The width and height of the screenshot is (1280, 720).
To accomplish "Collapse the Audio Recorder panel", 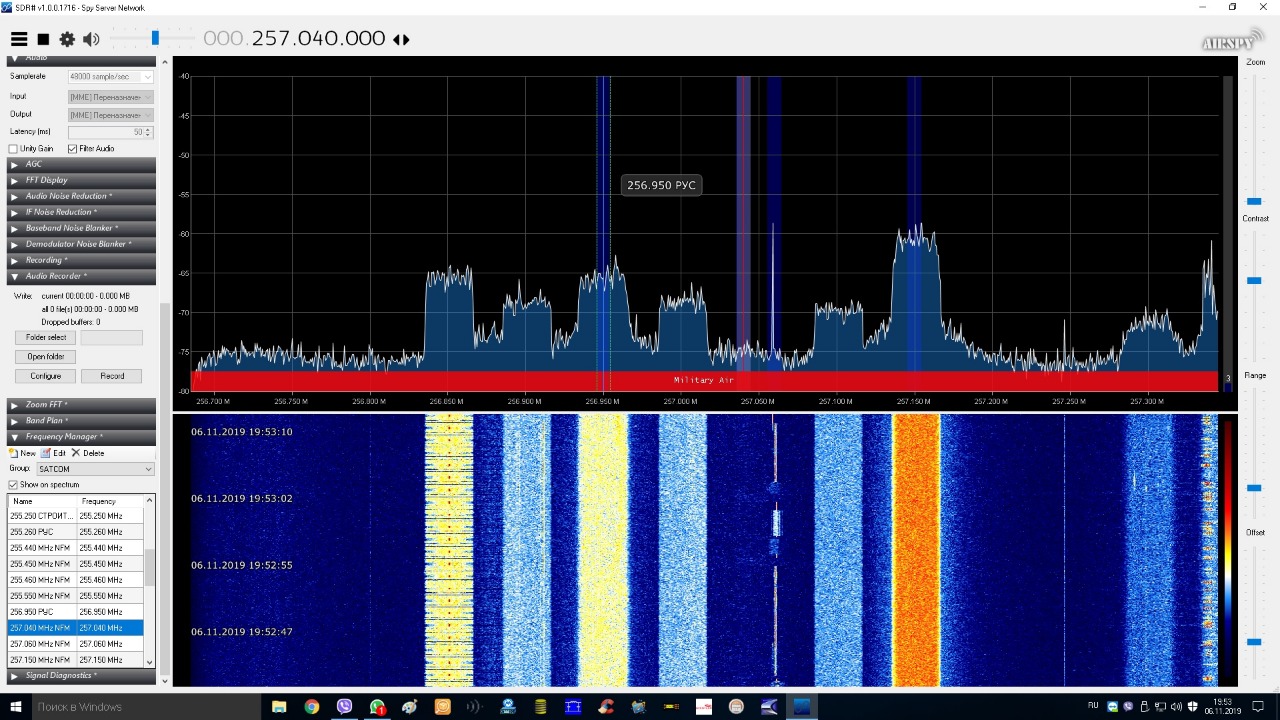I will click(81, 276).
